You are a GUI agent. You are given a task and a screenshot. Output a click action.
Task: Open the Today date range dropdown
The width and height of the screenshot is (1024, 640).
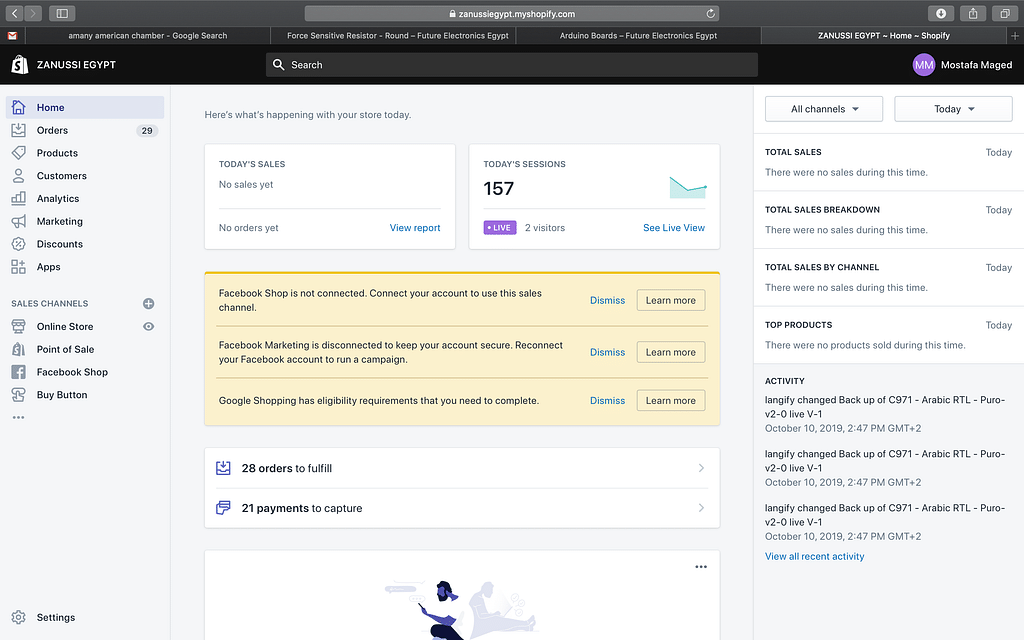[953, 109]
